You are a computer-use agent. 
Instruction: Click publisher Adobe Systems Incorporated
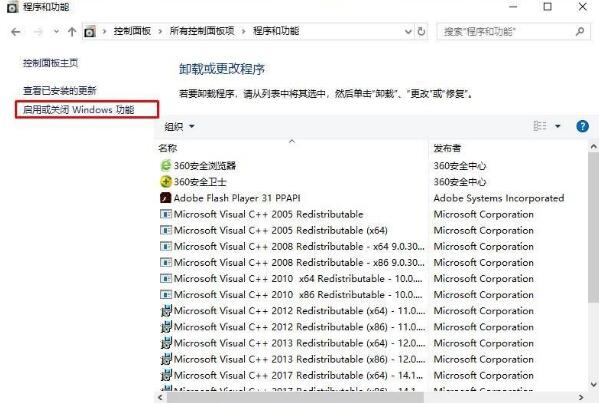coord(499,198)
